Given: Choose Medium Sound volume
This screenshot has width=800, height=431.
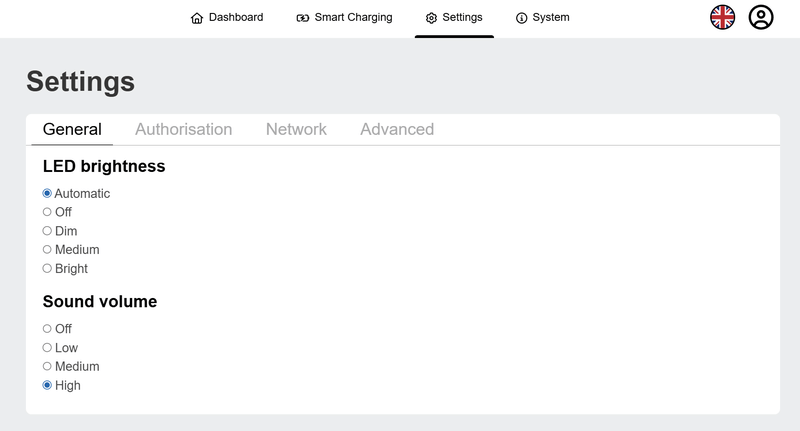Looking at the screenshot, I should 47,366.
